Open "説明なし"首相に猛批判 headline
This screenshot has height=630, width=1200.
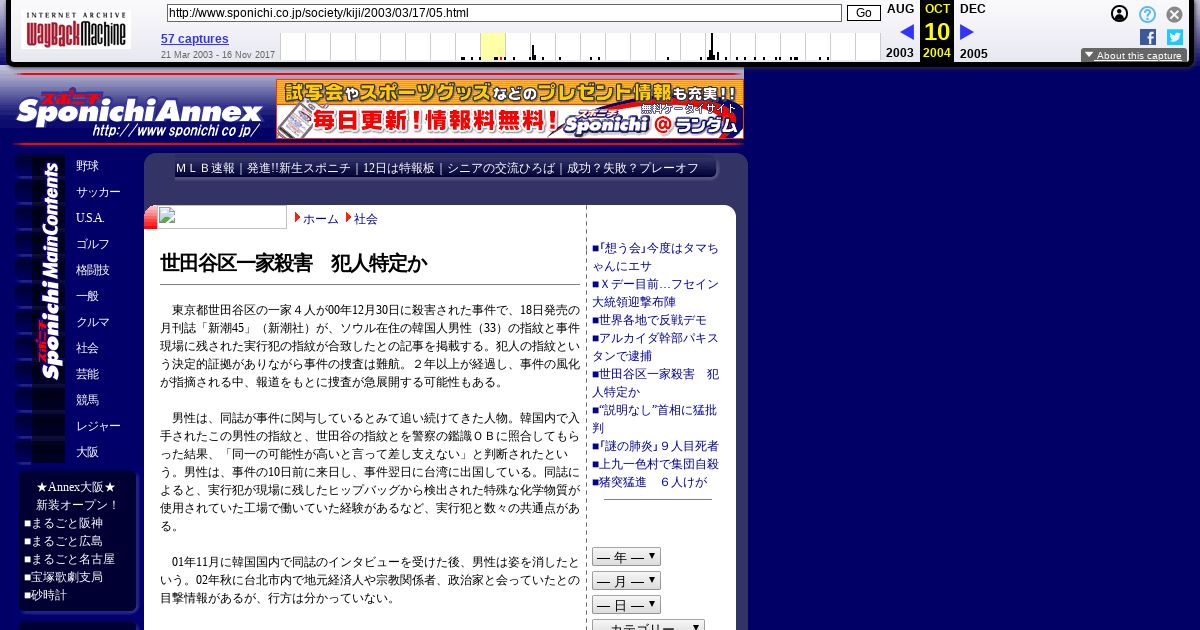654,419
